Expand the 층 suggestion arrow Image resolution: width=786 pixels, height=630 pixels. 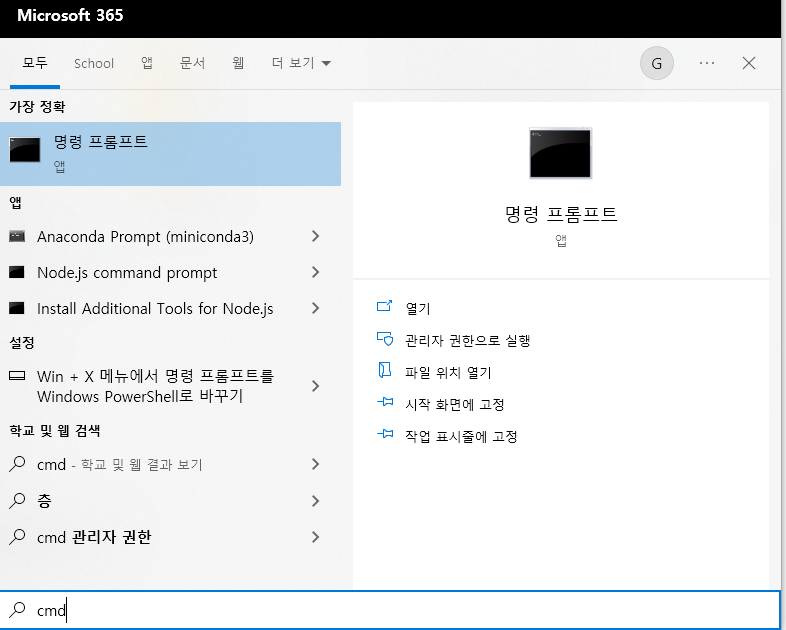click(315, 501)
